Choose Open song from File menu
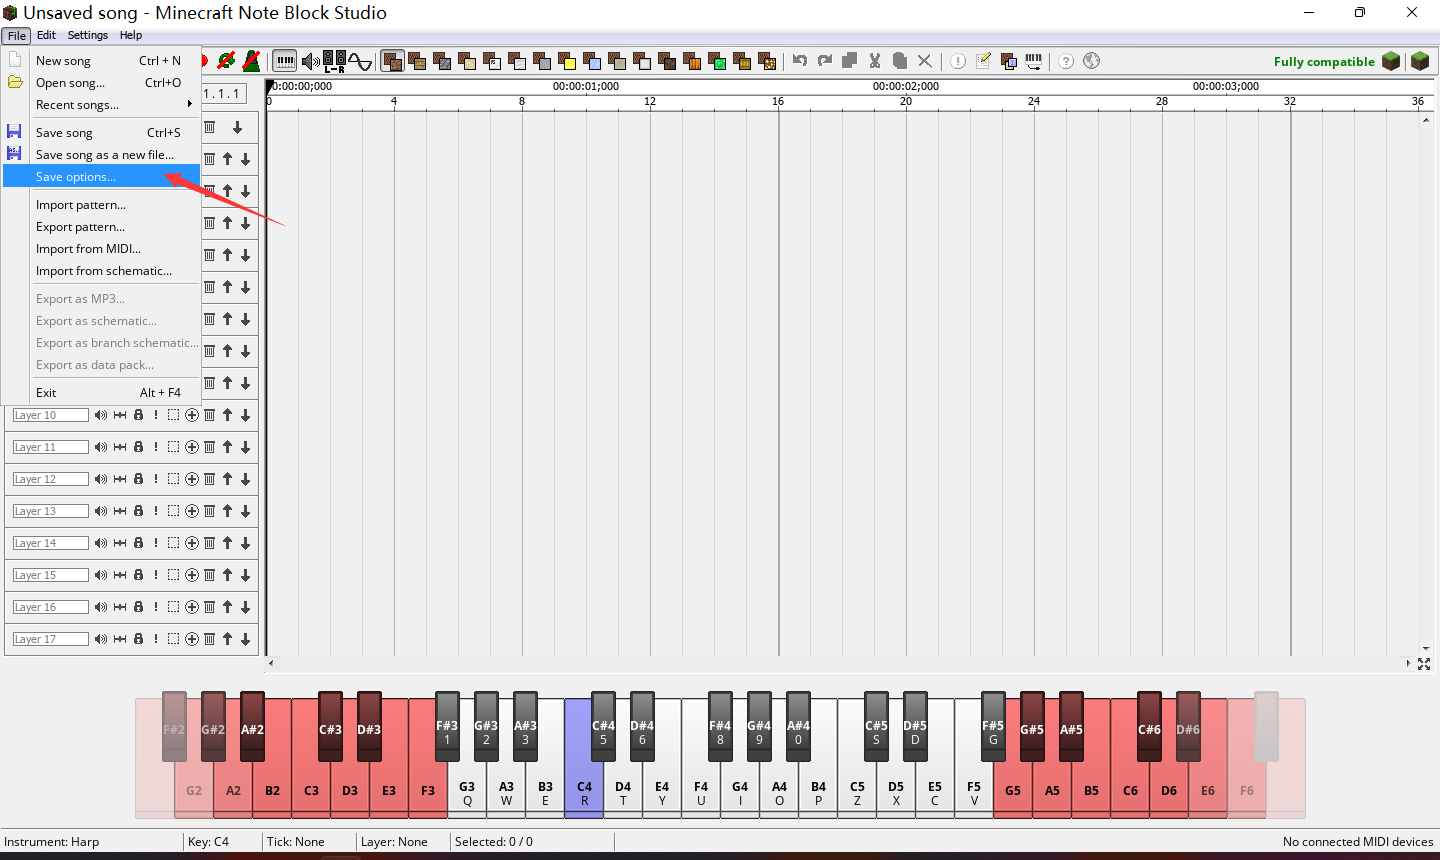This screenshot has height=860, width=1440. tap(102, 82)
